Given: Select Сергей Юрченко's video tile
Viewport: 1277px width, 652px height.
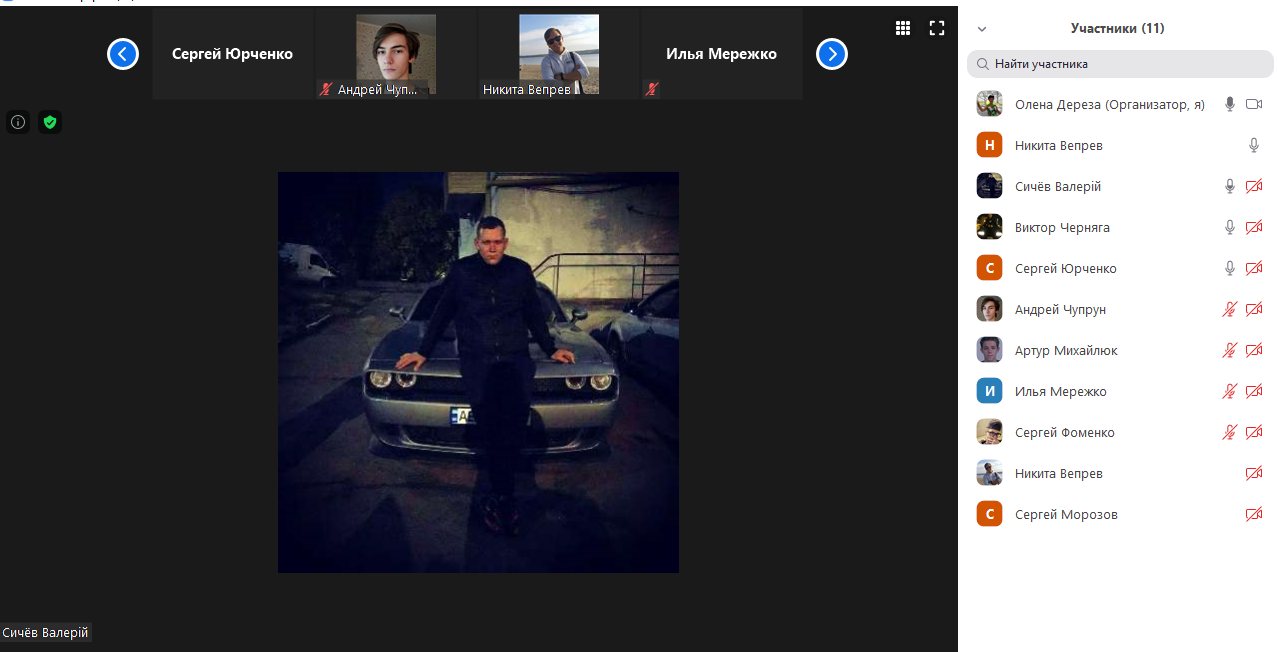Looking at the screenshot, I should [x=233, y=54].
